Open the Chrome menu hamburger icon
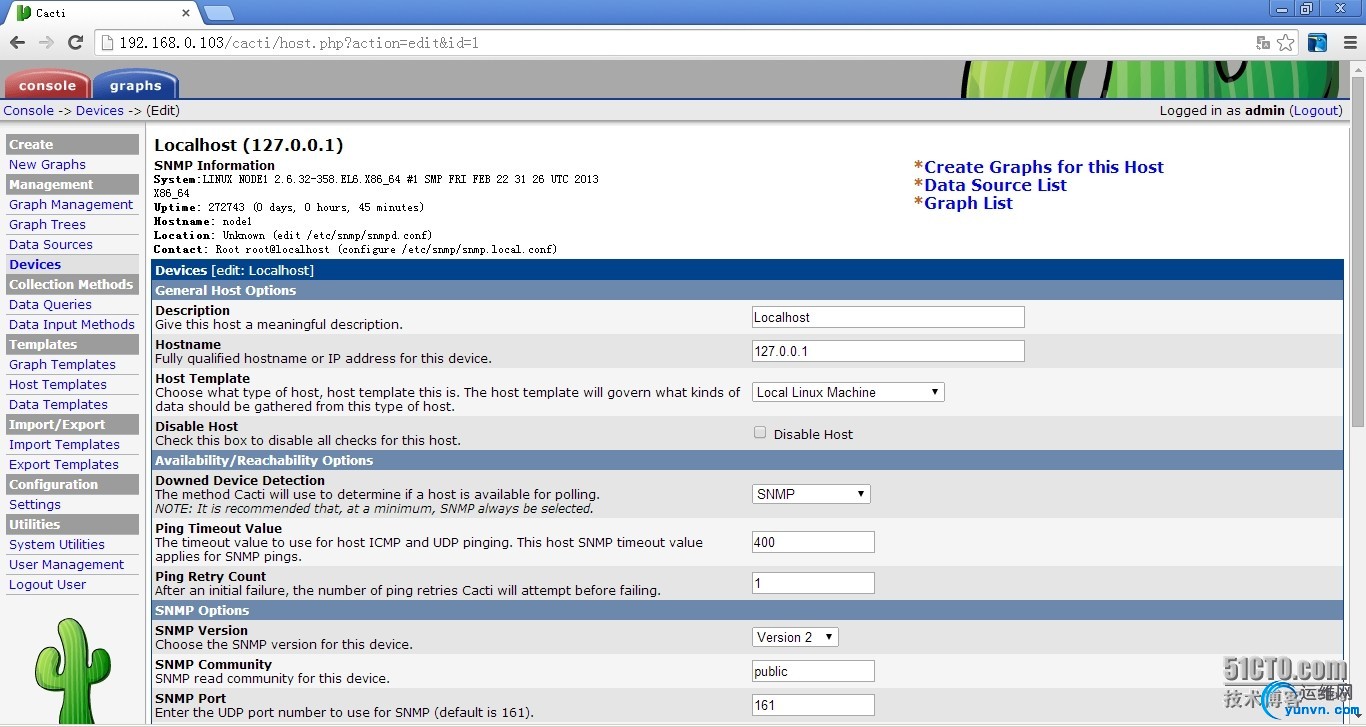Screen dimensions: 1366x727 click(1349, 43)
